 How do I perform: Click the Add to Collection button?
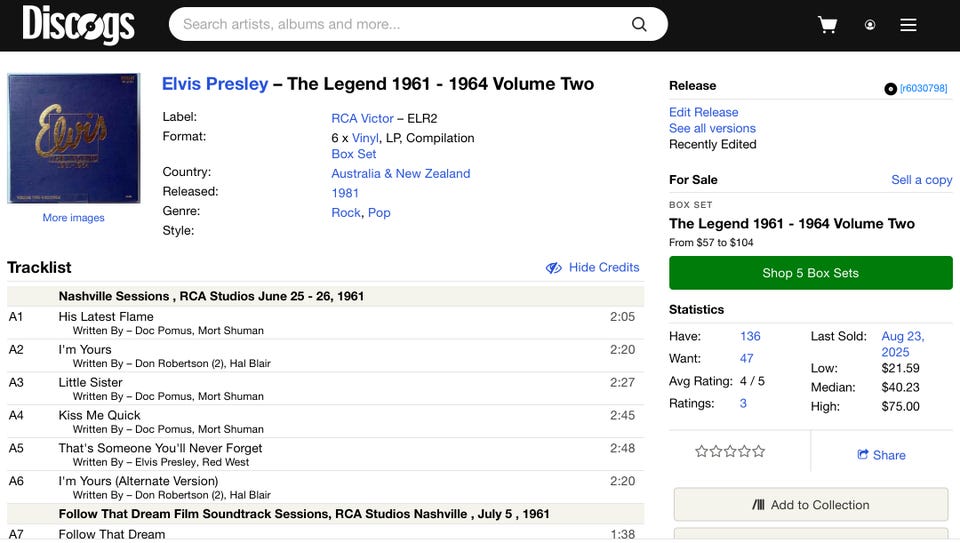click(811, 504)
